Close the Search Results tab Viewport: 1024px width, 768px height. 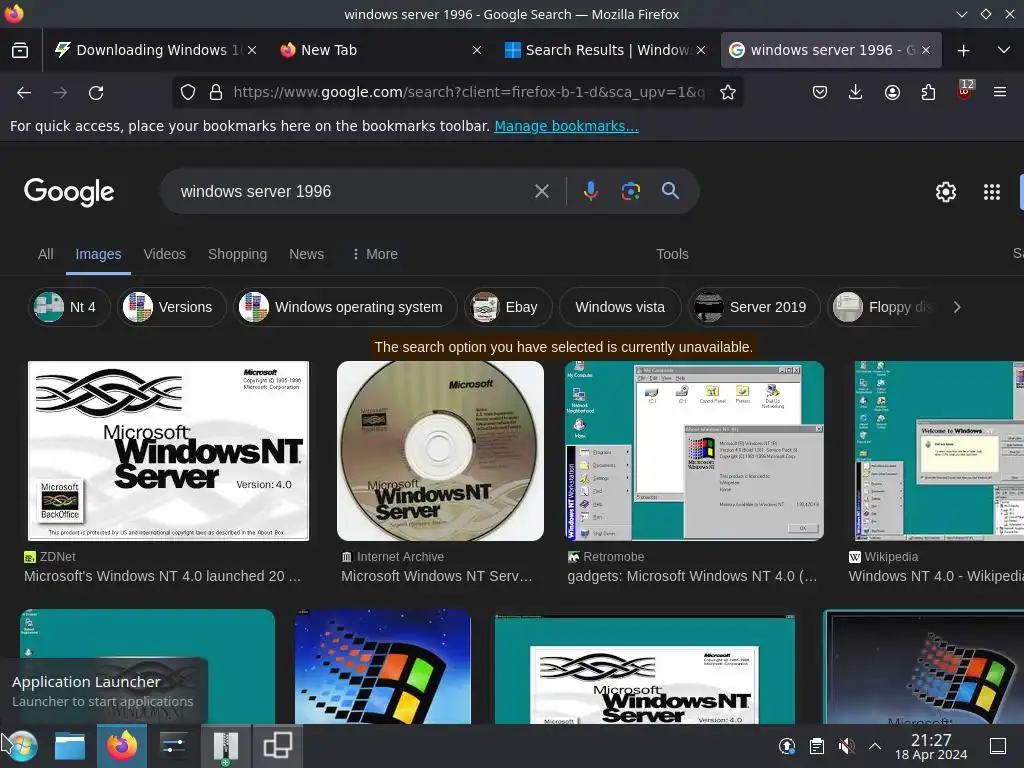(701, 50)
